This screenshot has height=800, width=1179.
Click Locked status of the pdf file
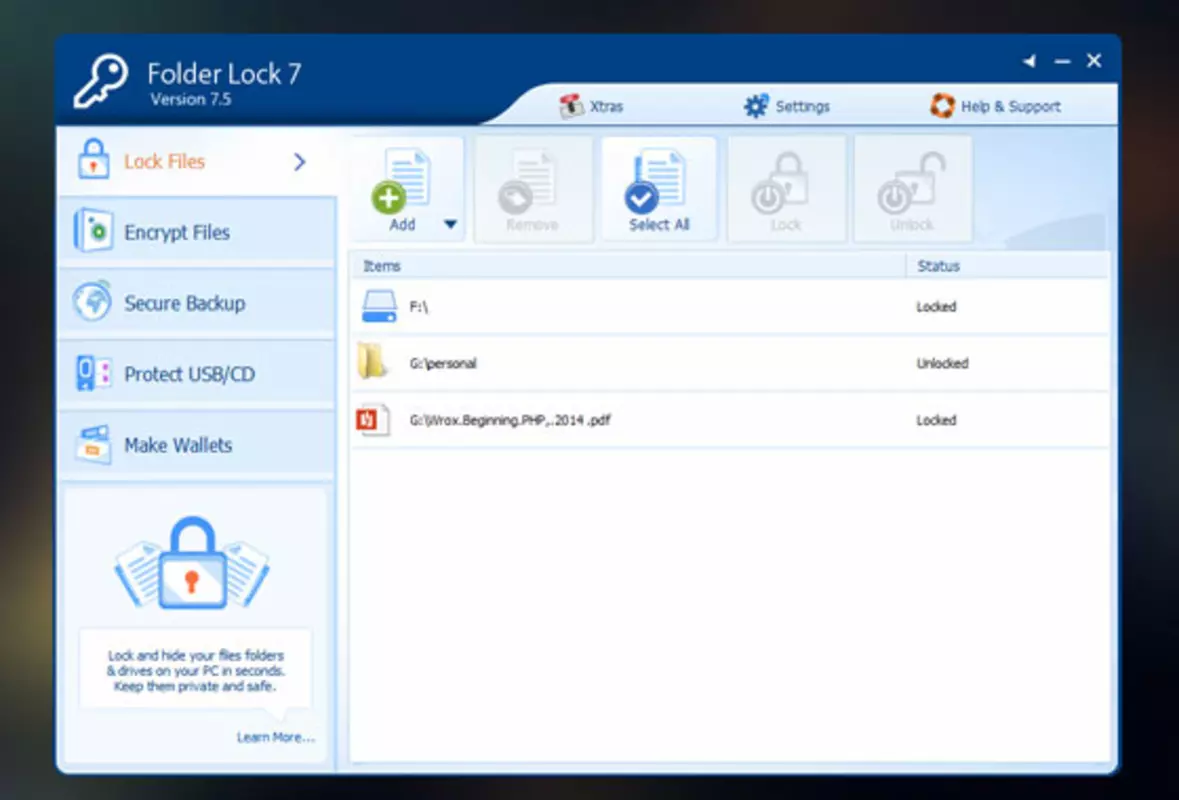tap(936, 420)
